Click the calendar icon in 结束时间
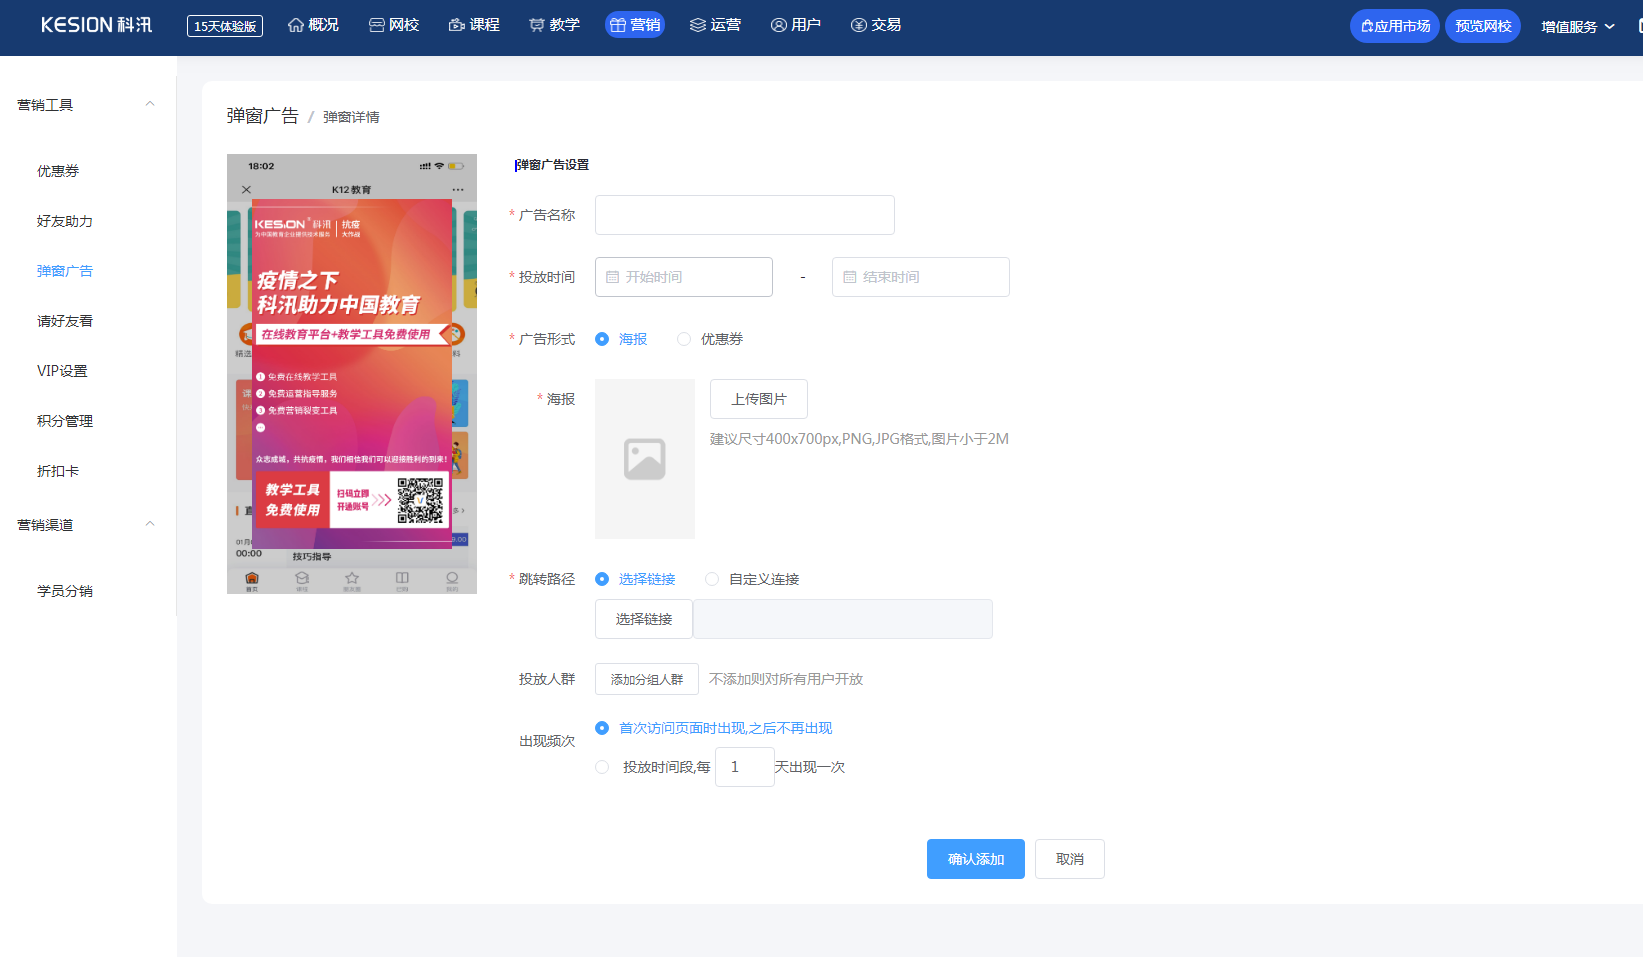The image size is (1643, 957). [850, 277]
